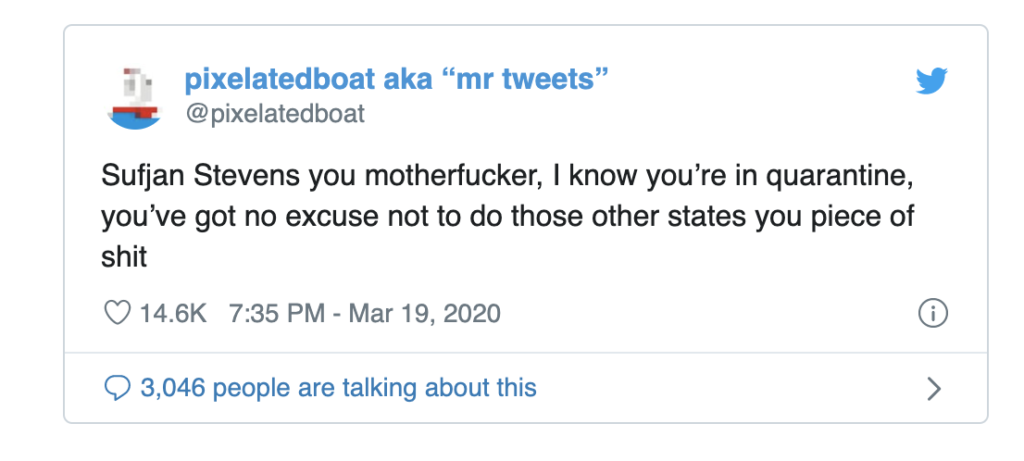
Task: Open the pixelatedboat aka "mr tweets" profile name
Action: pos(397,80)
